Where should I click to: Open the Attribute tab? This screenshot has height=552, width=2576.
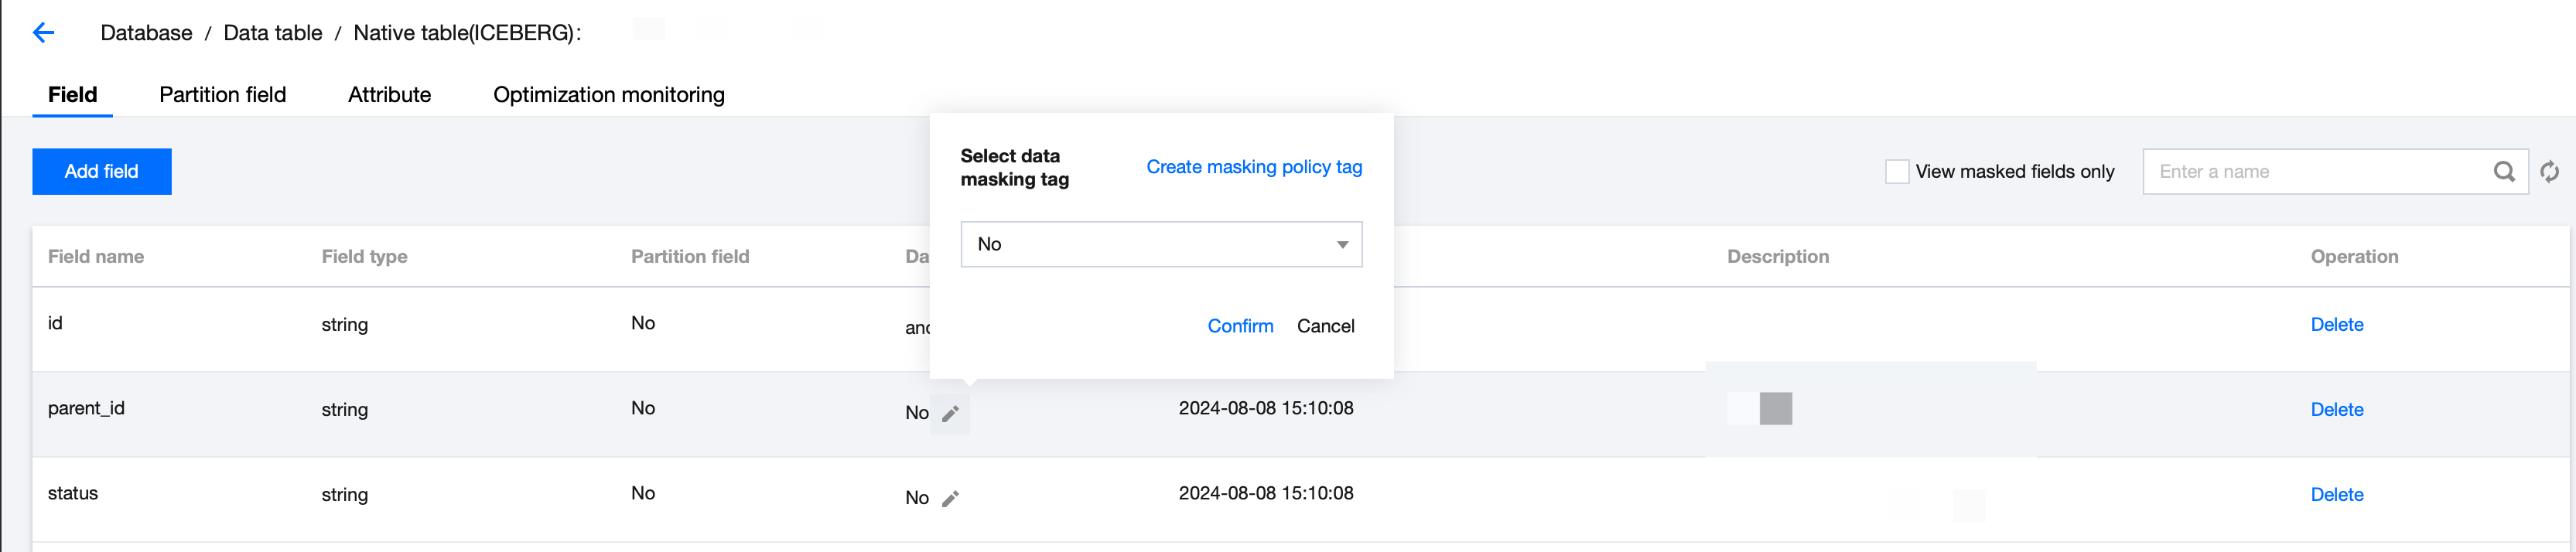(389, 95)
